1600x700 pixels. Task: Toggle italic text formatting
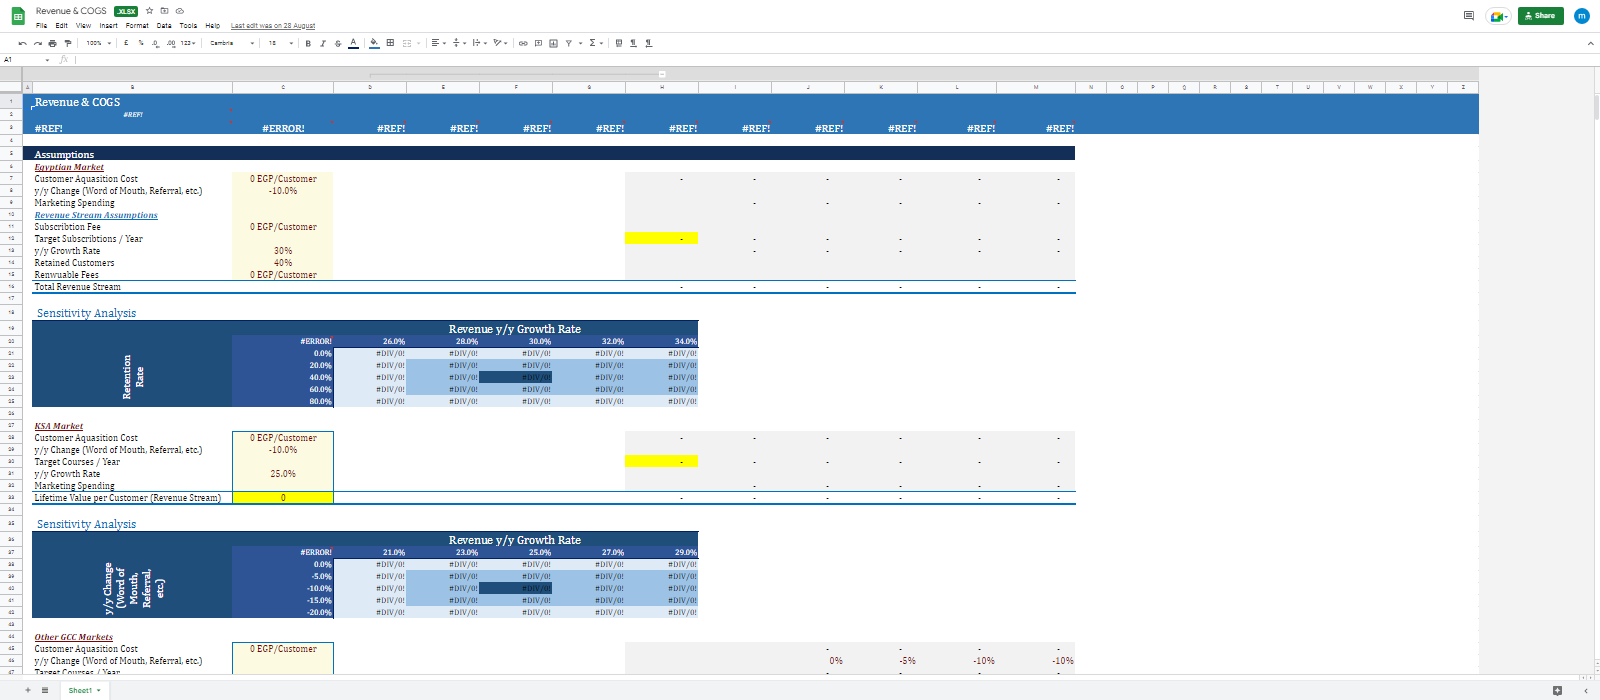tap(322, 43)
